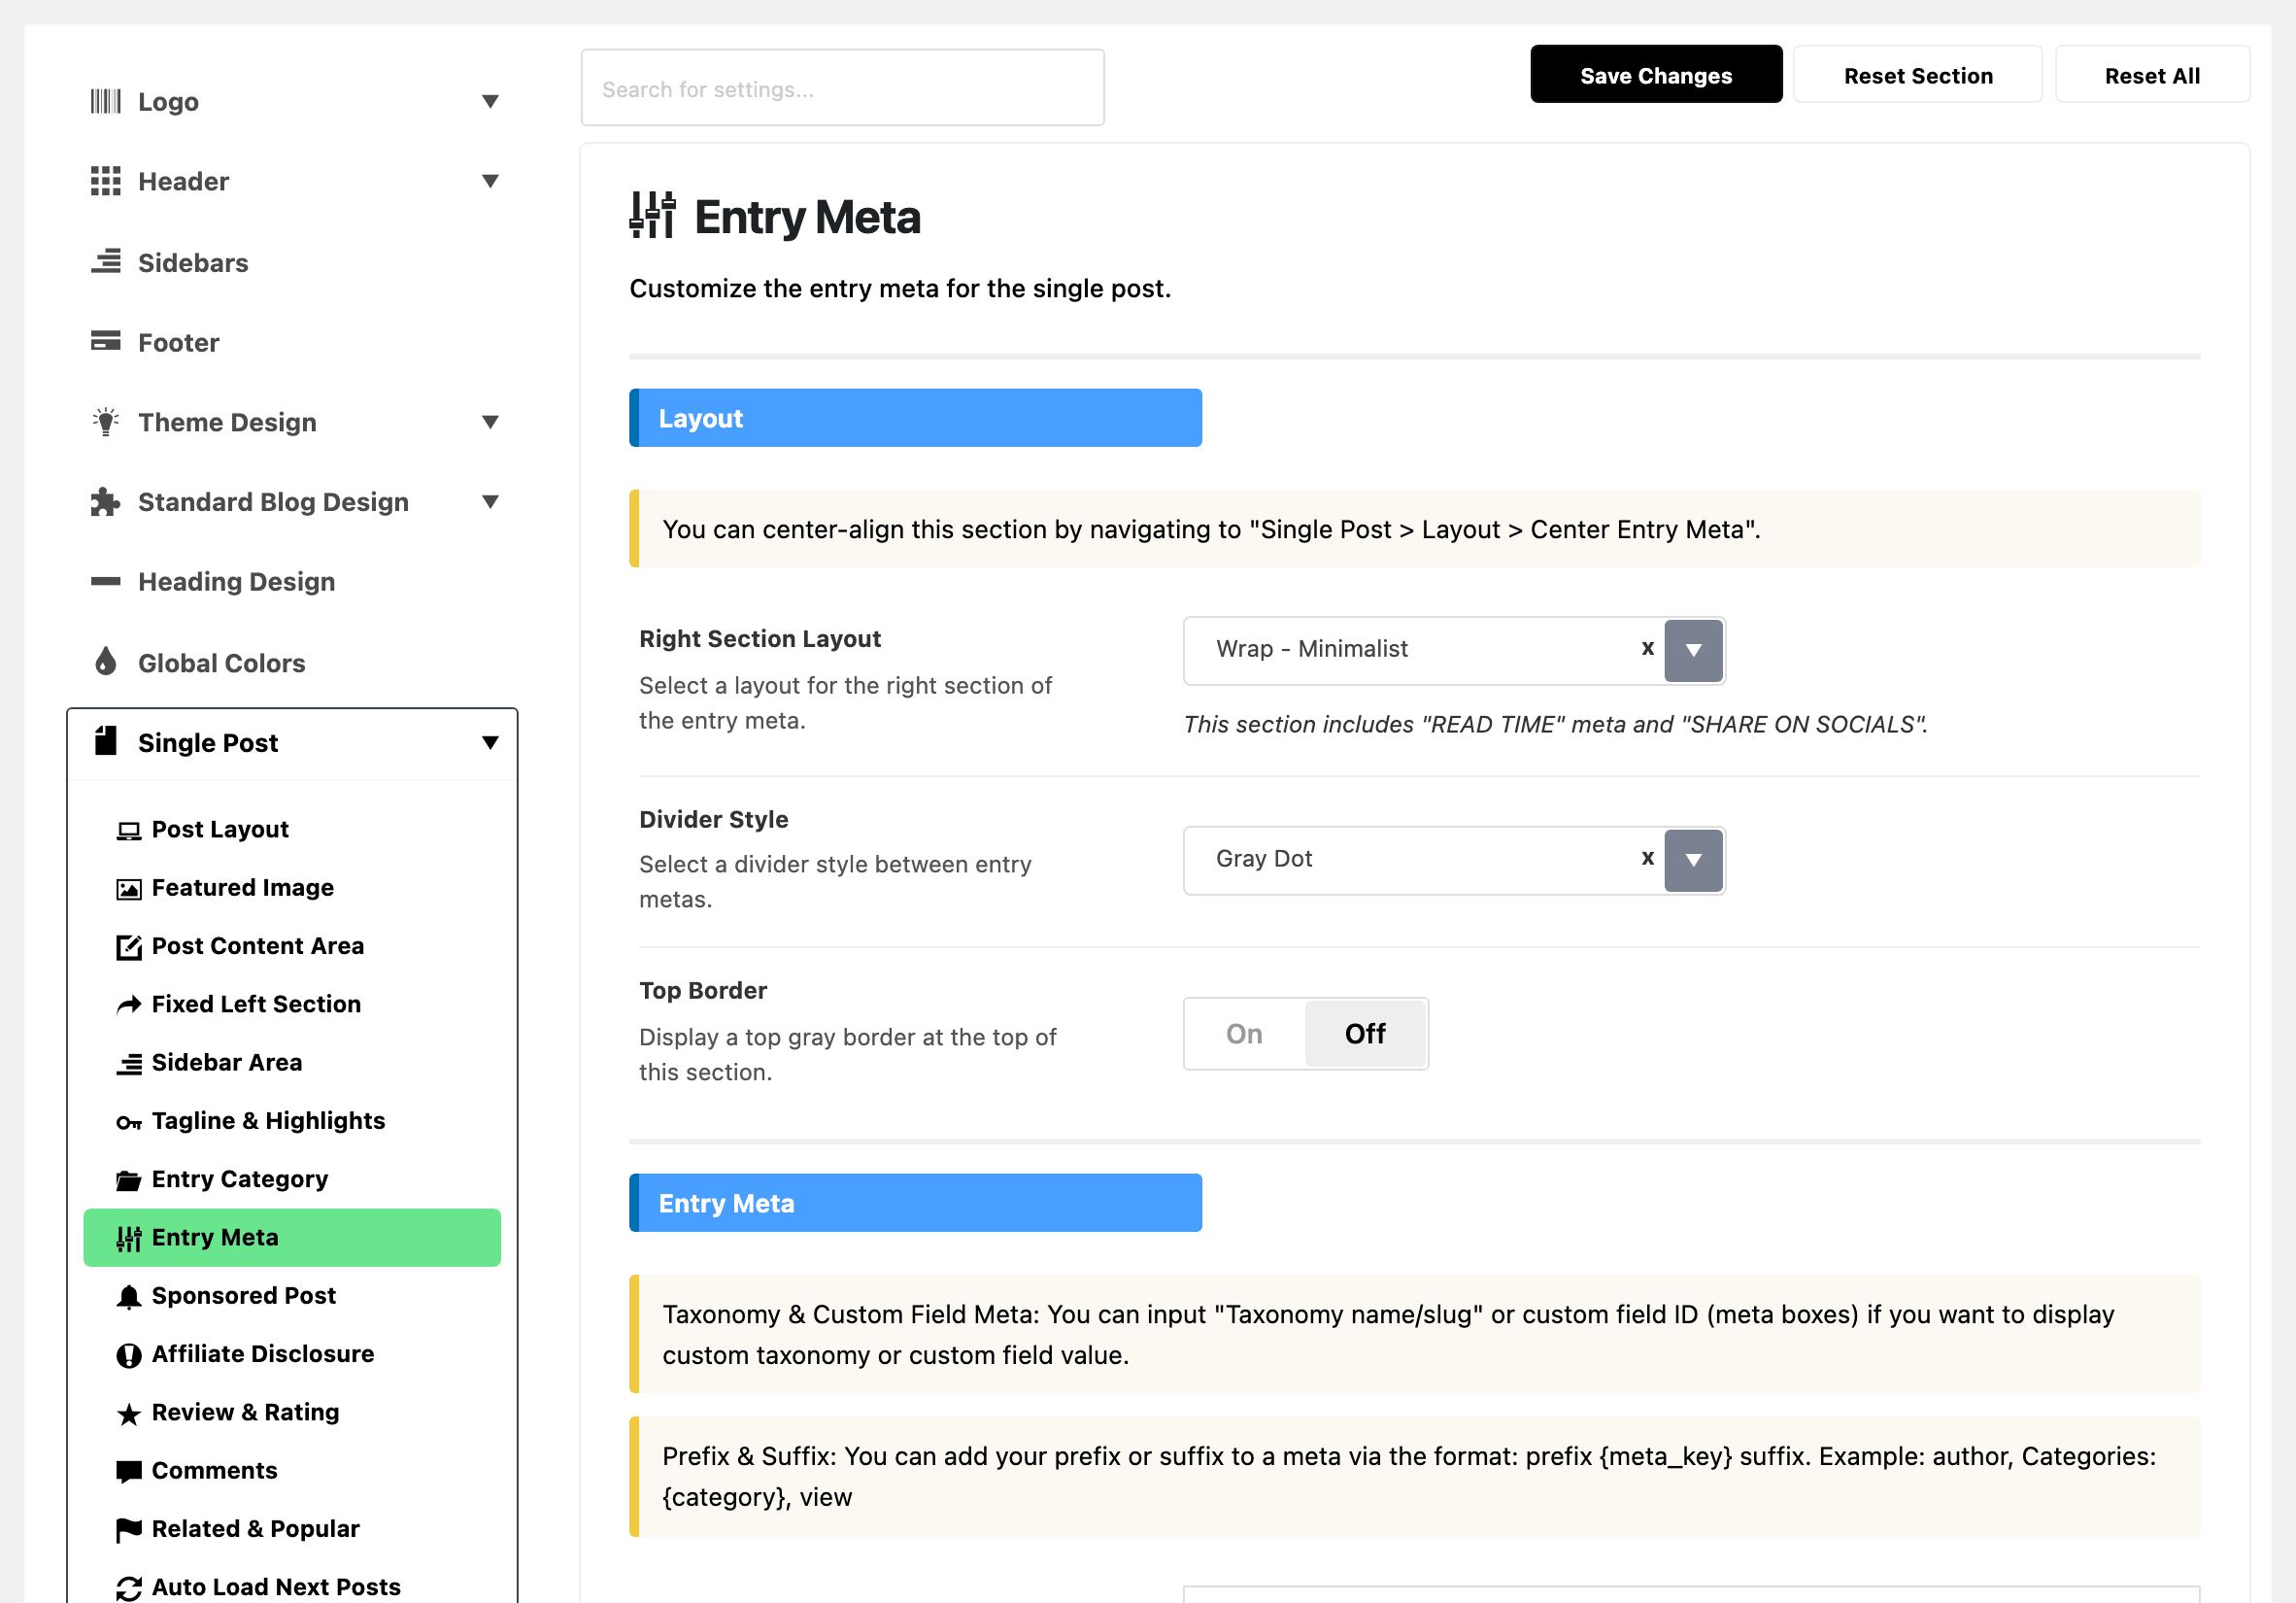The image size is (2296, 1603).
Task: Expand the Logo menu arrow
Action: (490, 101)
